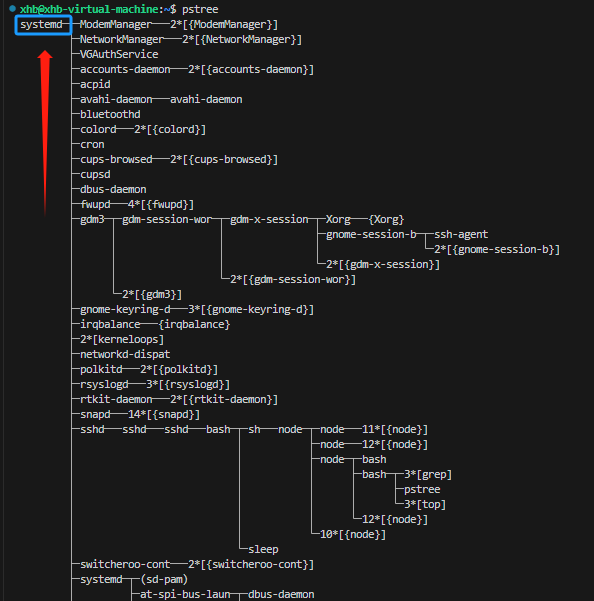The height and width of the screenshot is (601, 594).
Task: Click the 2*[kerneloops] entry
Action: coord(122,339)
